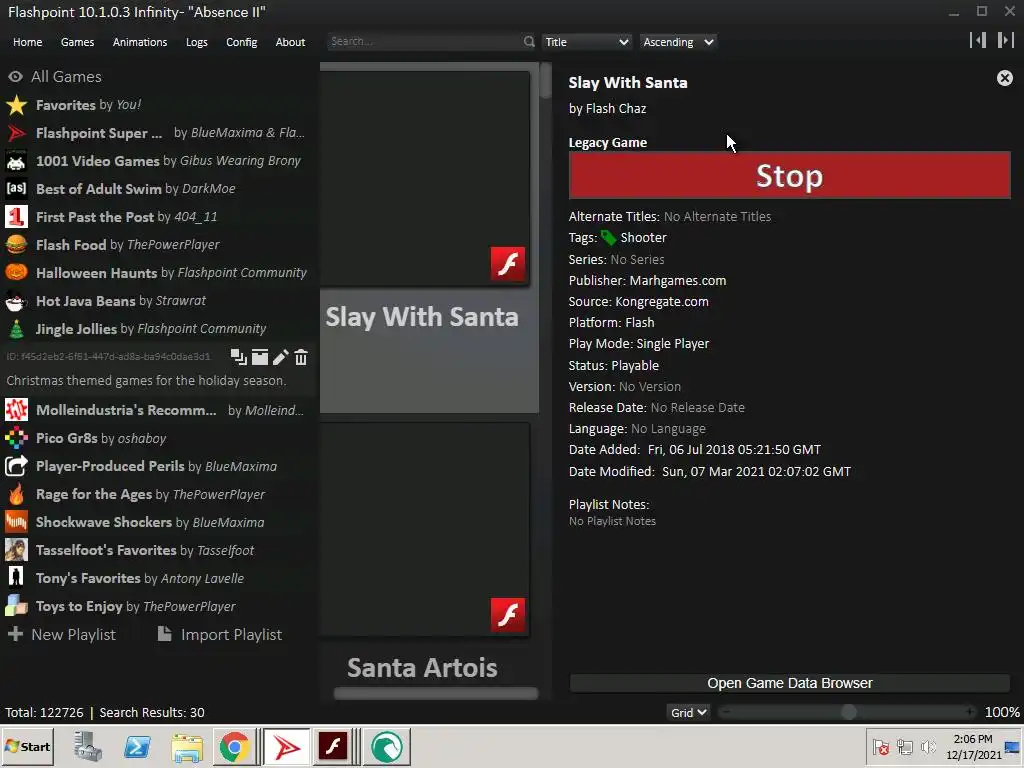Open the Config tab
The height and width of the screenshot is (768, 1024).
tap(242, 42)
